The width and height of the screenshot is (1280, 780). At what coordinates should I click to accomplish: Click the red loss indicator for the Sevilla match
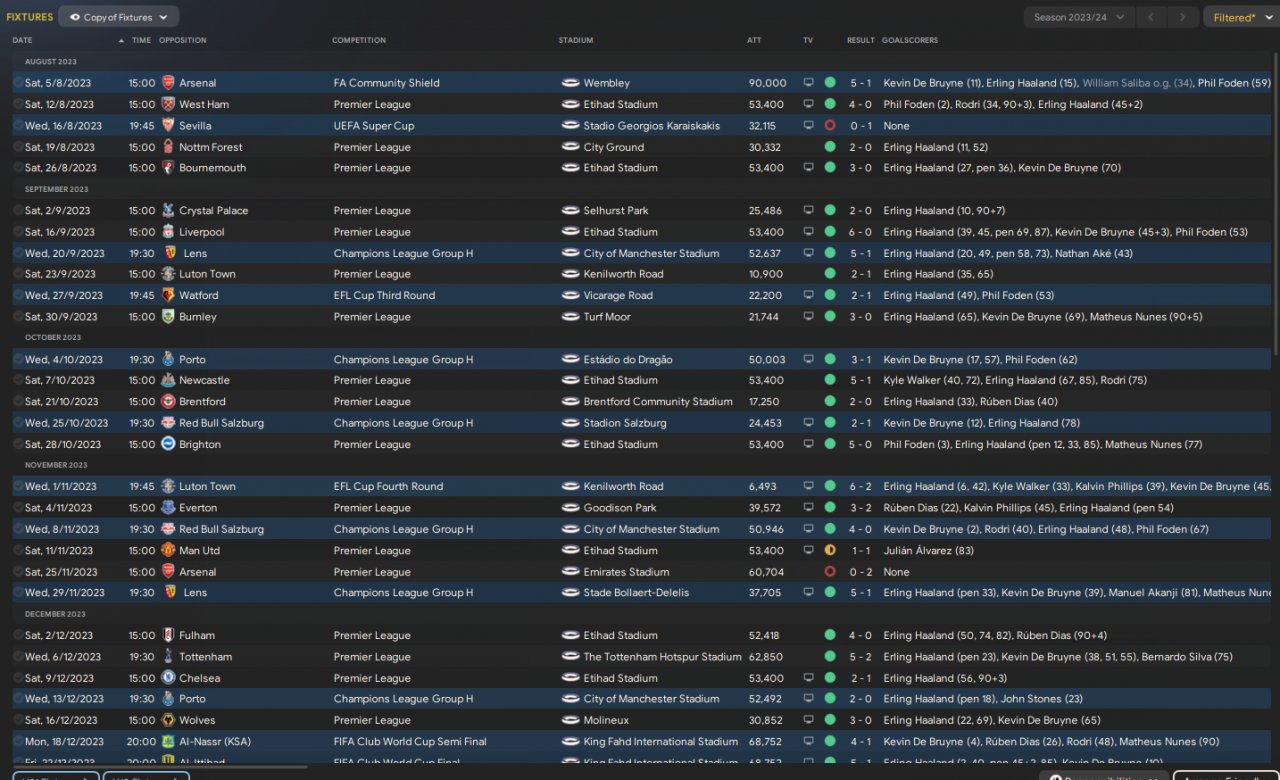[830, 126]
